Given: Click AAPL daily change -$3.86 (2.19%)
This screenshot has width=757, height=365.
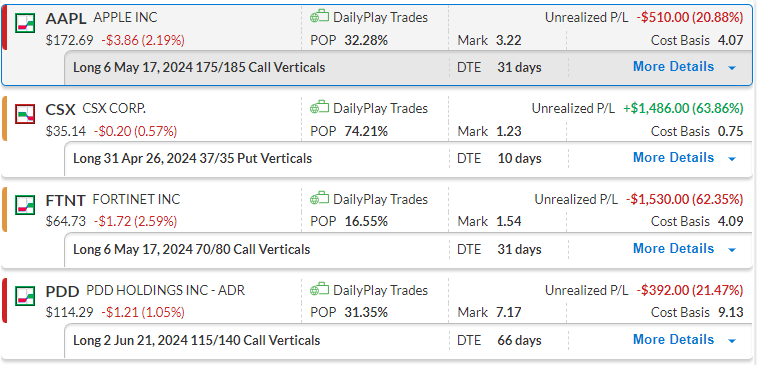Looking at the screenshot, I should (143, 40).
